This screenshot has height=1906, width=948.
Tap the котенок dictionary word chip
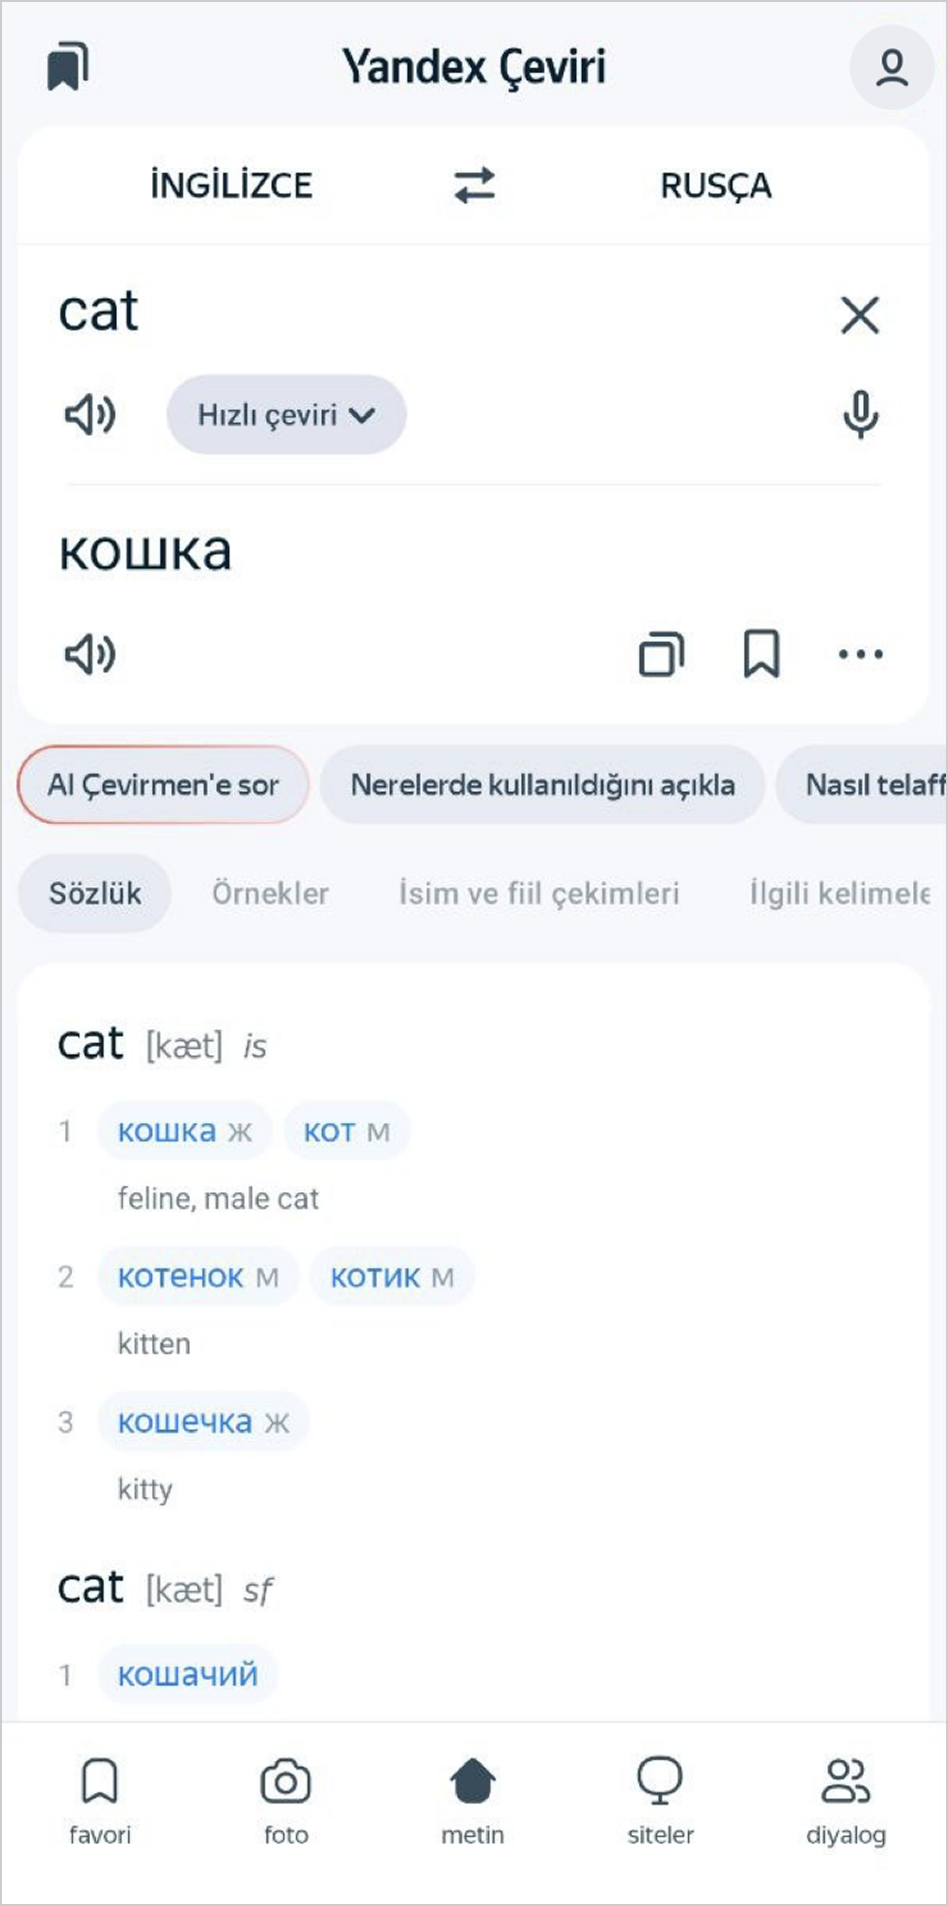(x=181, y=1277)
